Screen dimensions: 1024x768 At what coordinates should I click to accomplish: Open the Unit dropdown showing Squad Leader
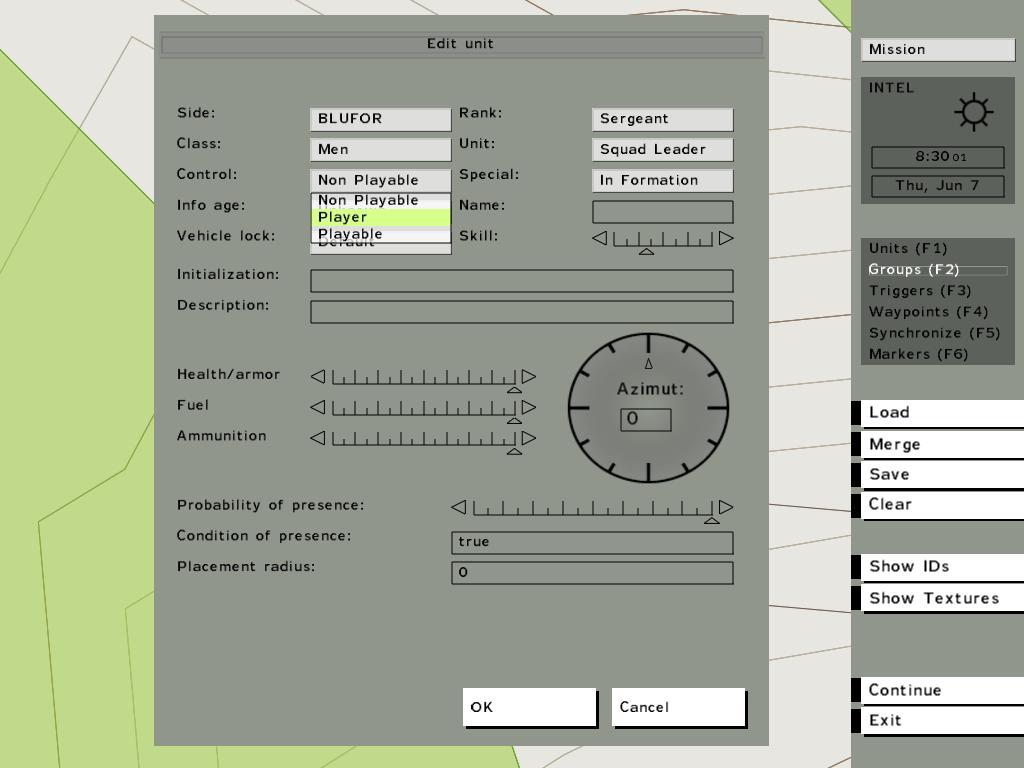pos(663,150)
